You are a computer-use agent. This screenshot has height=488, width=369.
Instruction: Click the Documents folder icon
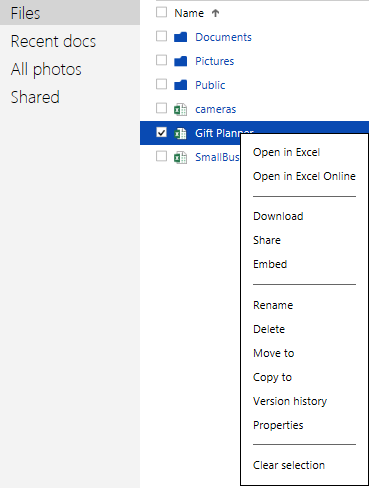pos(180,37)
